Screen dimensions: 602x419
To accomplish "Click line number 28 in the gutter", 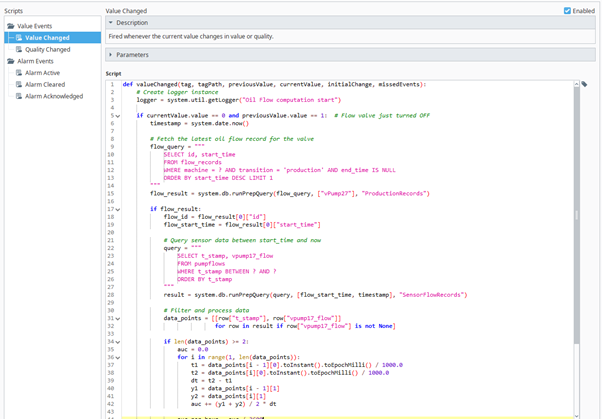I will pos(111,295).
